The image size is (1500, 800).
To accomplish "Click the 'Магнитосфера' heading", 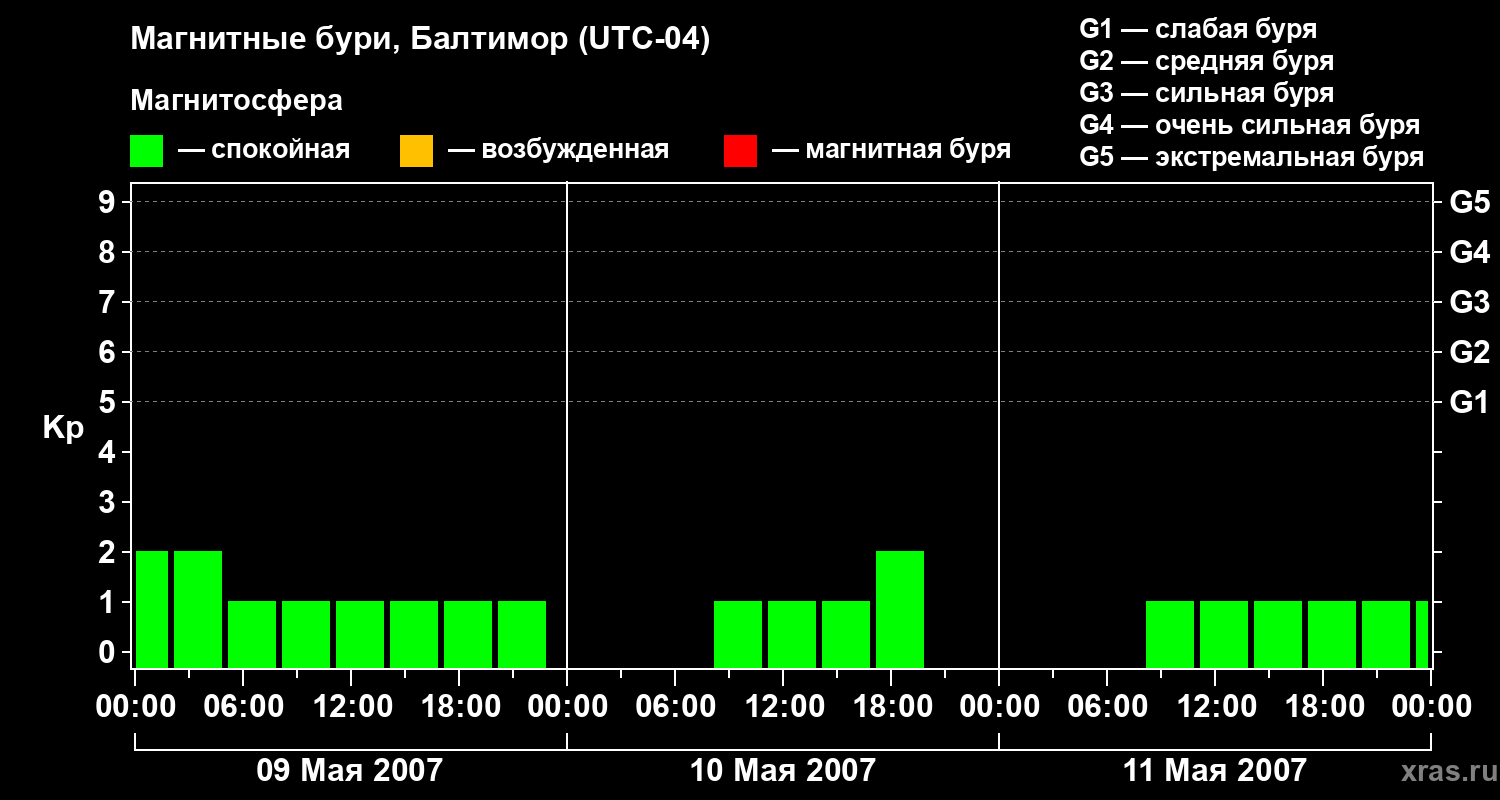I will tap(236, 102).
